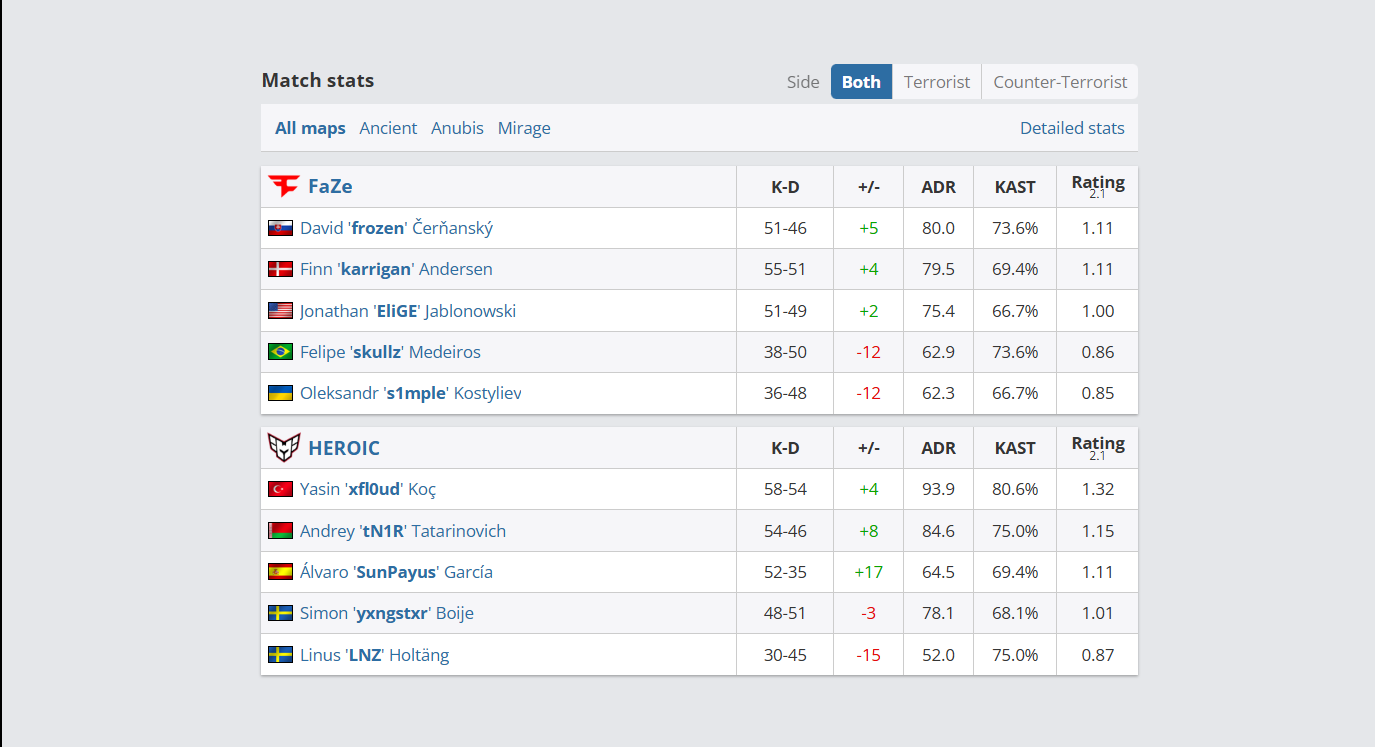
Task: Click xfl0ud's rating value 1.32
Action: tap(1098, 489)
